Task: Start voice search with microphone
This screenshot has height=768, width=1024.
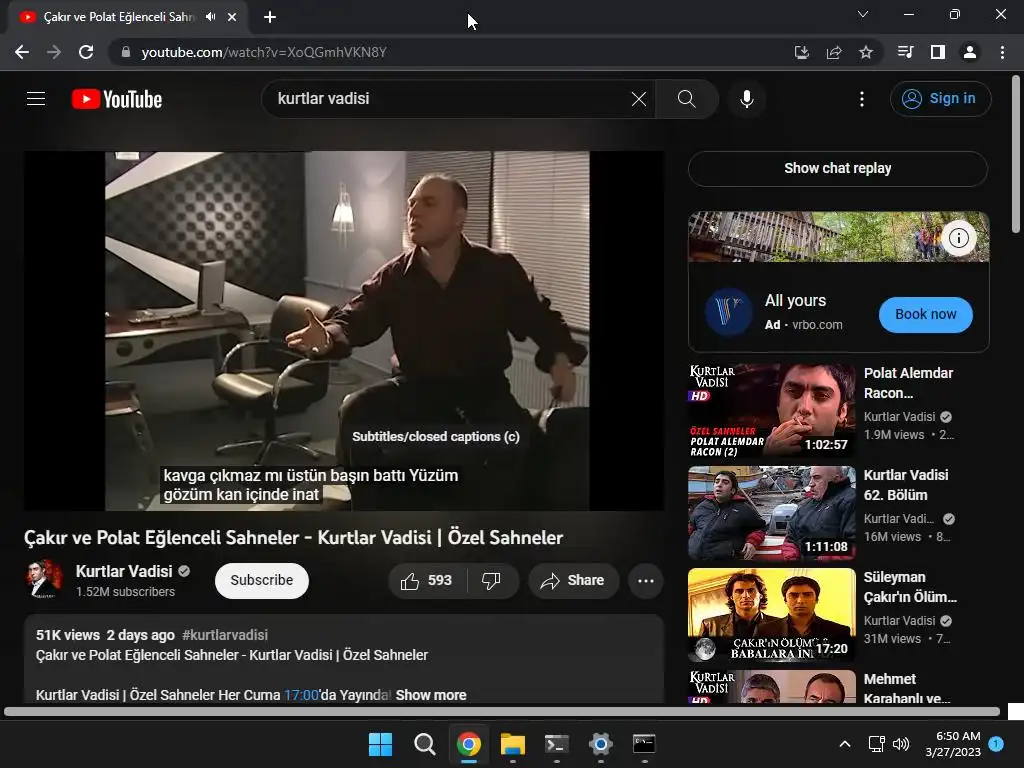Action: click(x=746, y=99)
